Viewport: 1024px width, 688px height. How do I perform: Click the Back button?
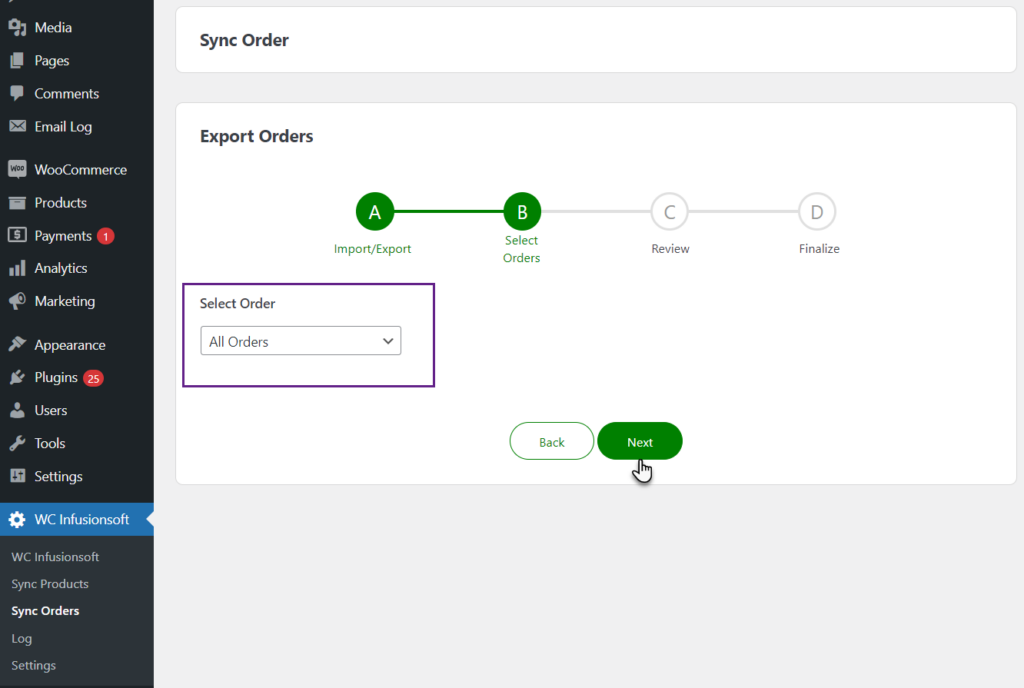551,441
